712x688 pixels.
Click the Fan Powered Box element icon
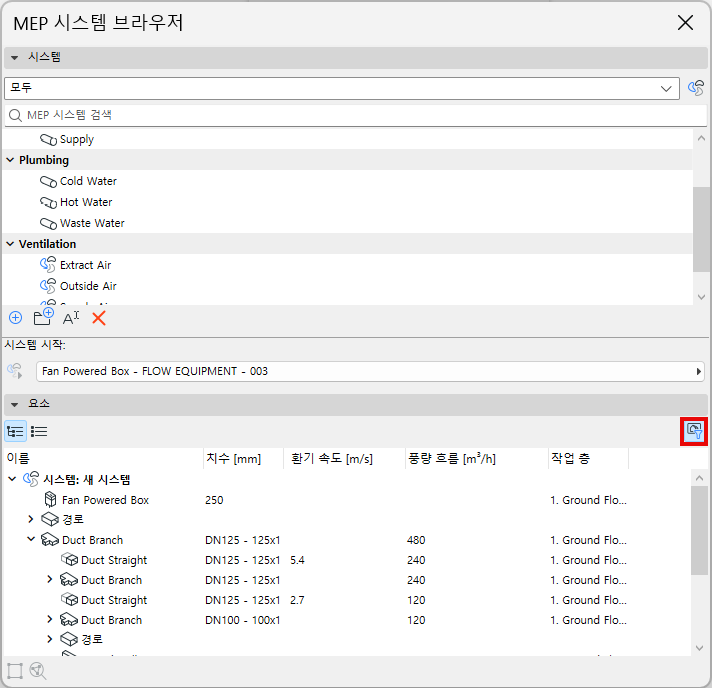point(50,500)
